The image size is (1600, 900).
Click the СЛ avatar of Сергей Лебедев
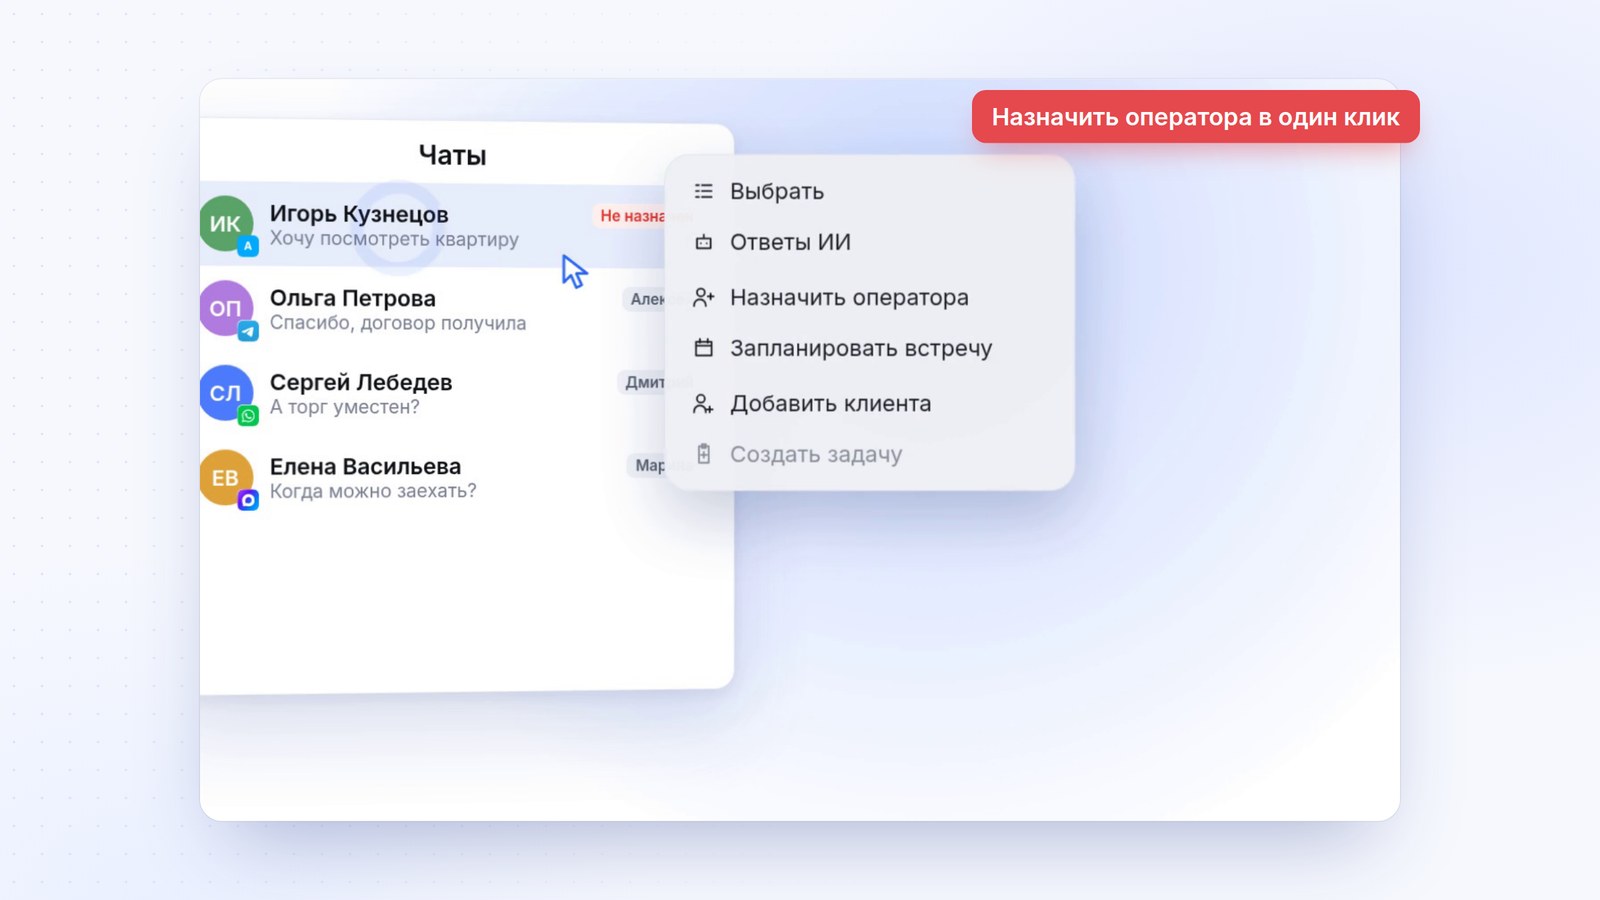coord(226,392)
